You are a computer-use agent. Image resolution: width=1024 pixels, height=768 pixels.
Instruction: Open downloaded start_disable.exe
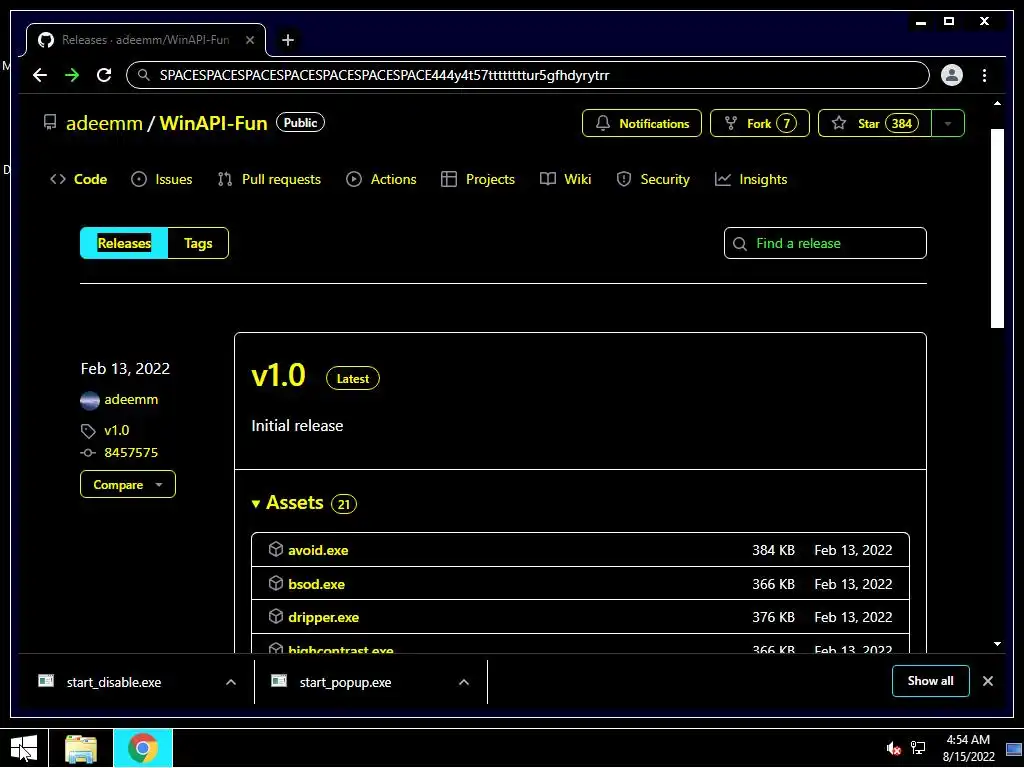tap(114, 682)
